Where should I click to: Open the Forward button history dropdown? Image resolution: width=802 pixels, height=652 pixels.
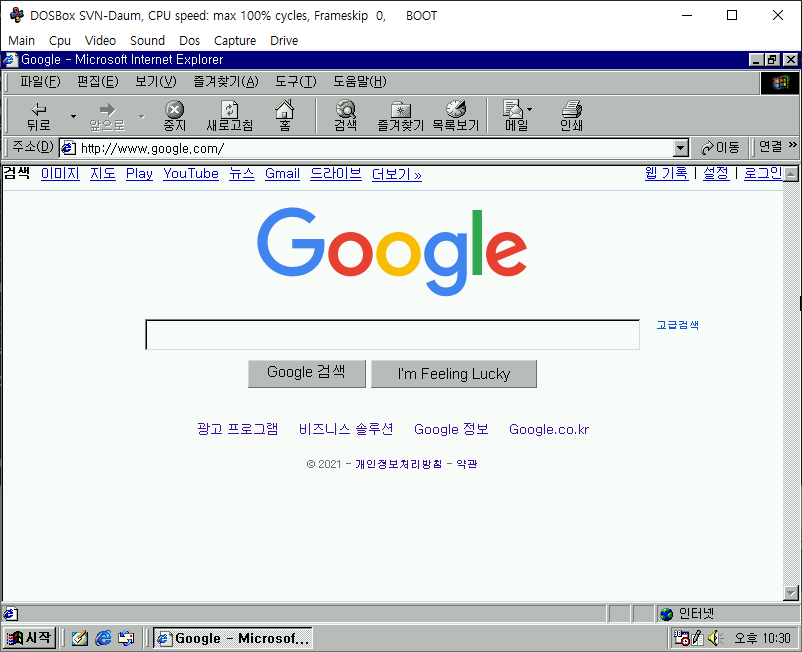(x=142, y=117)
